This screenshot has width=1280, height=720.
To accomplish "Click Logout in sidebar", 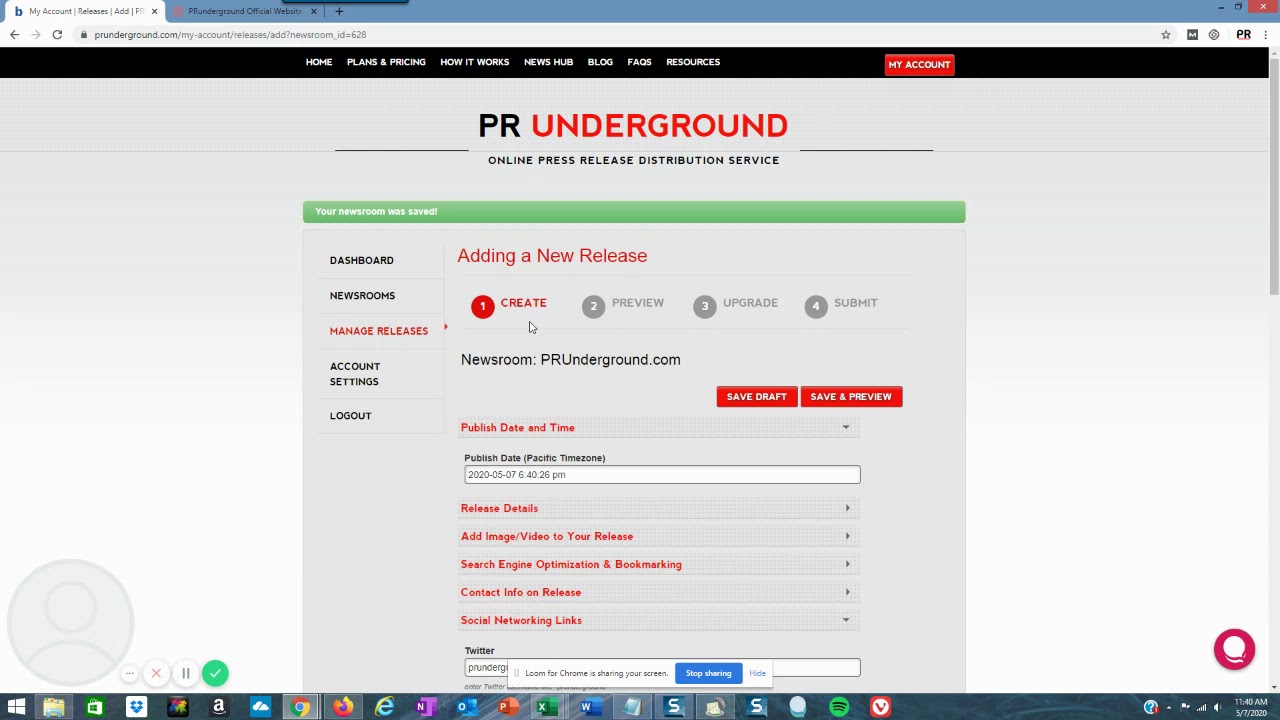I will click(350, 416).
